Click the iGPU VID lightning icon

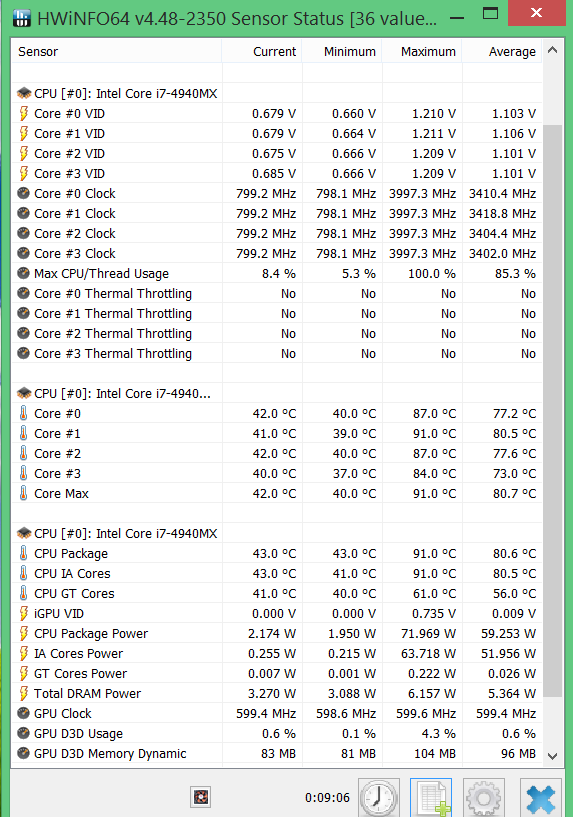pos(23,613)
